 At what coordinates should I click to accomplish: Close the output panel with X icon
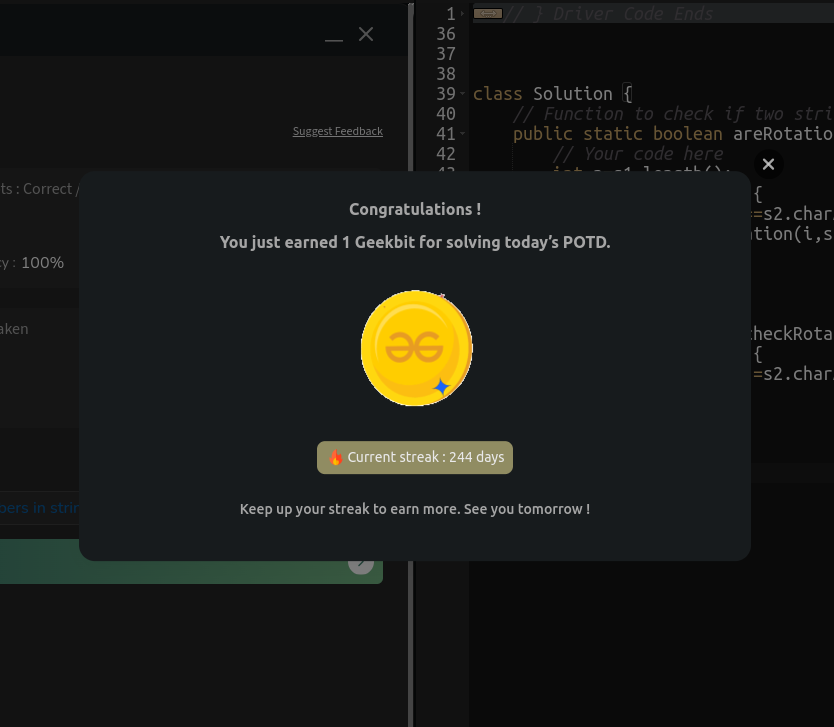click(x=366, y=34)
